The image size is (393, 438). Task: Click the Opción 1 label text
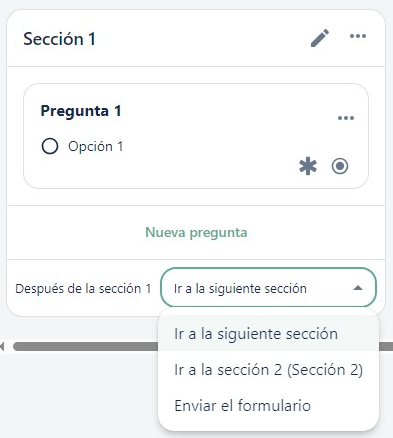(x=96, y=146)
